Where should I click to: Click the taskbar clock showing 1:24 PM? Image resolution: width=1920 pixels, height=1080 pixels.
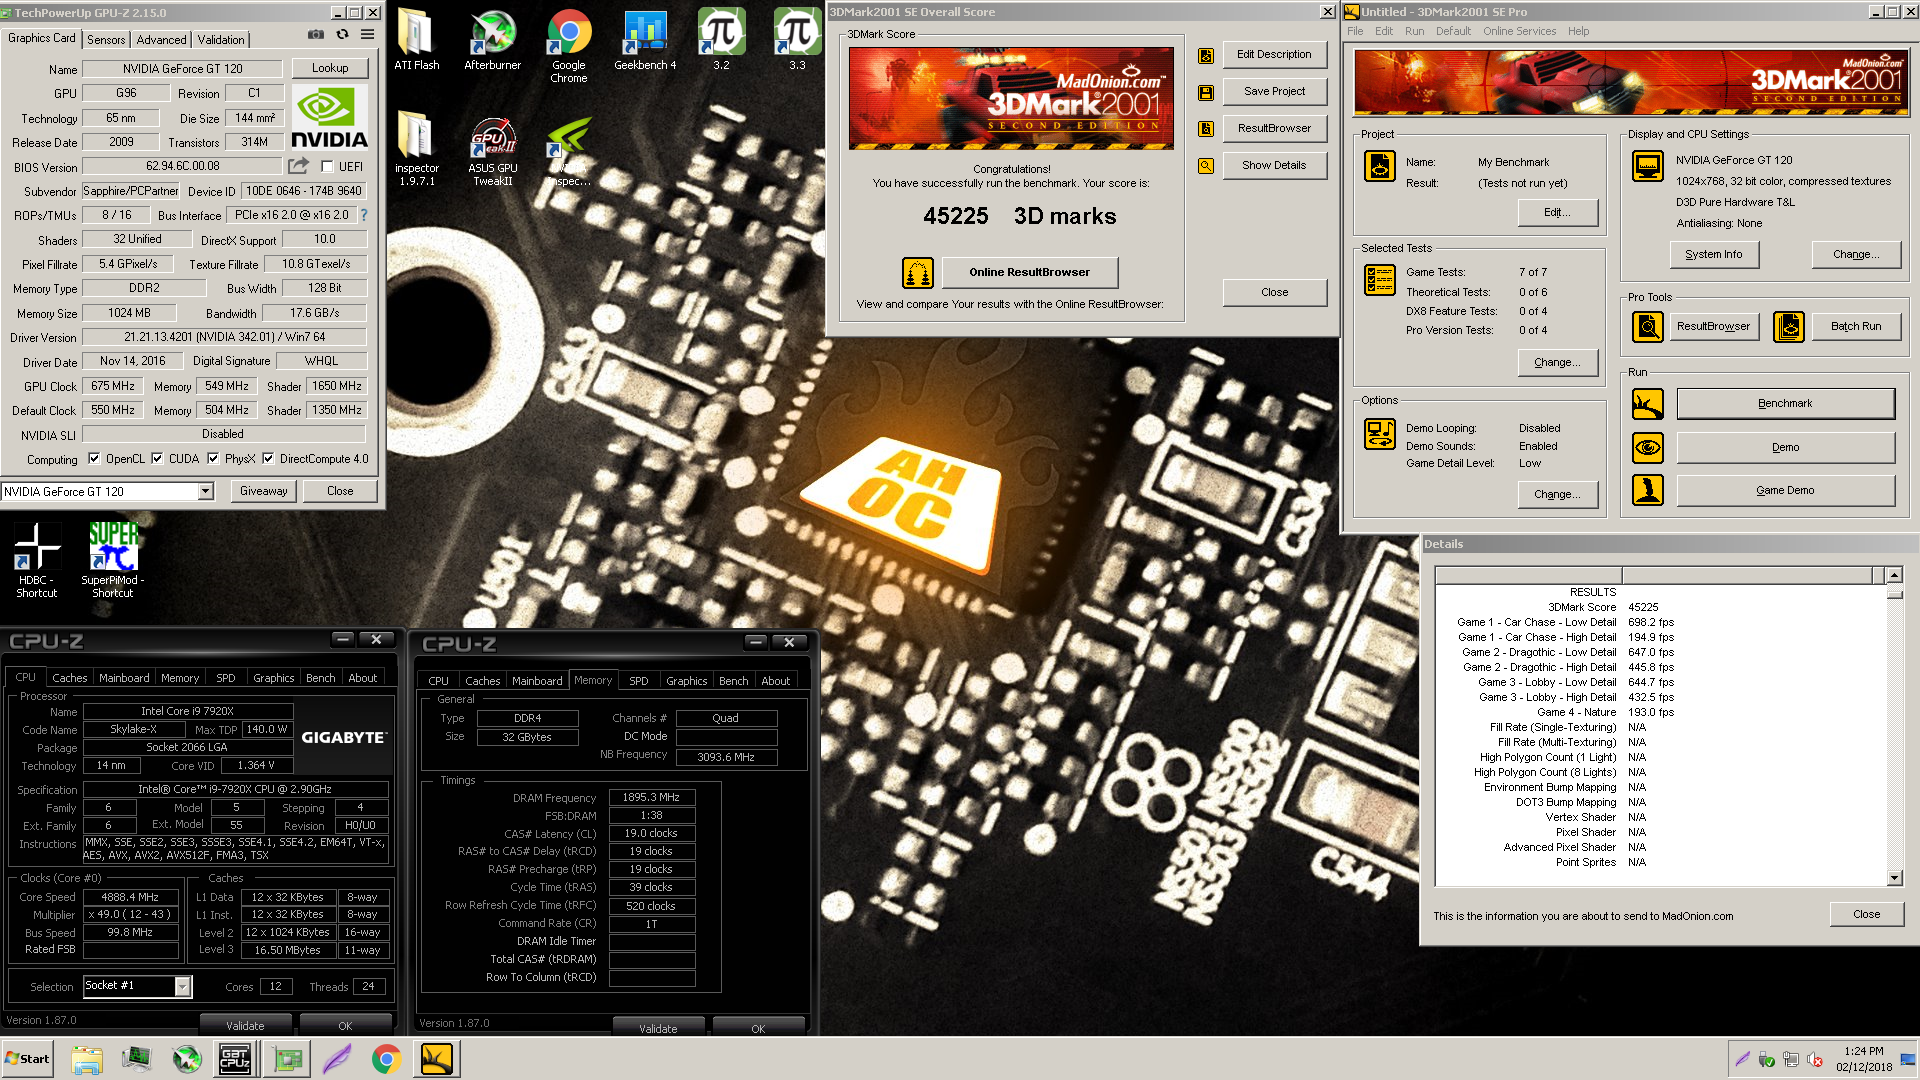(1863, 1051)
